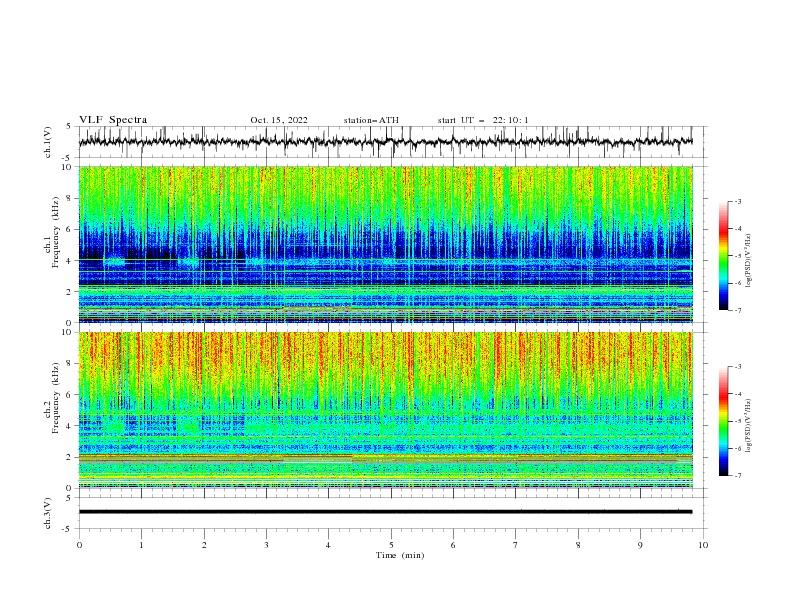Click the "2" tick on the time axis
Screen dimensions: 792x612
pyautogui.click(x=204, y=545)
